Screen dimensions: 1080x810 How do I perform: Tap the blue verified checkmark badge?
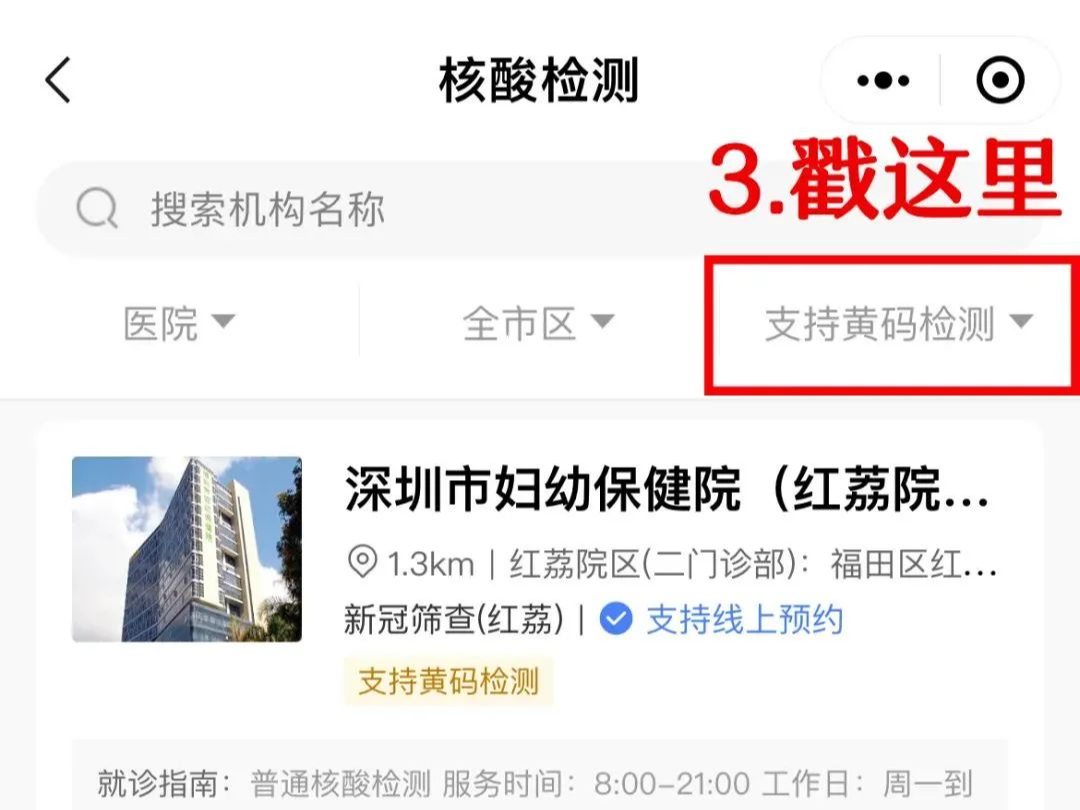[616, 619]
